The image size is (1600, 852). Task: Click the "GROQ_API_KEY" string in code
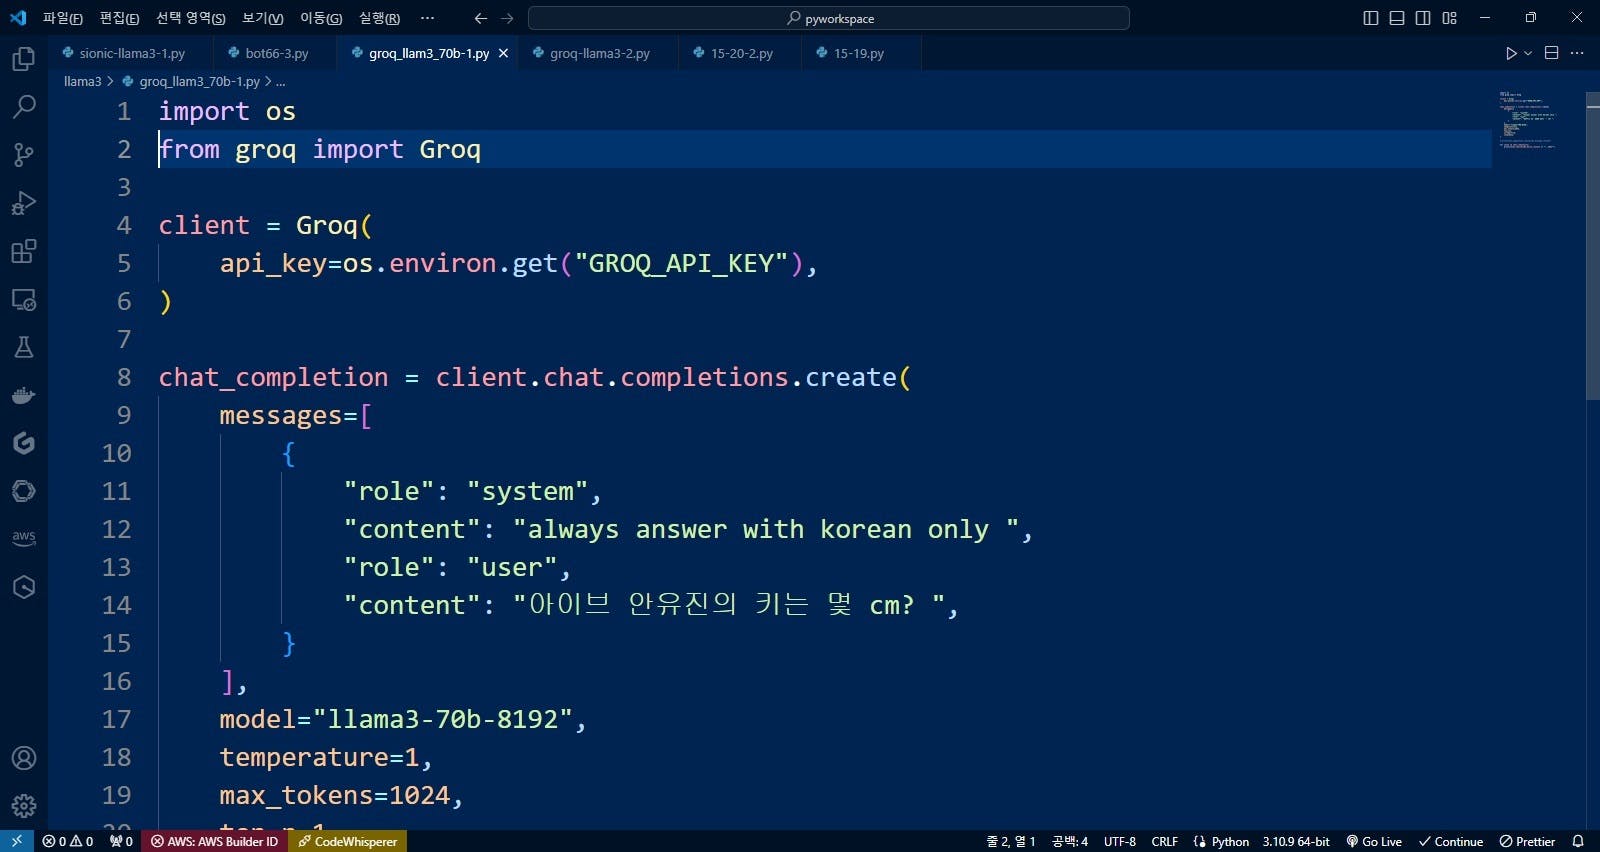(x=681, y=263)
